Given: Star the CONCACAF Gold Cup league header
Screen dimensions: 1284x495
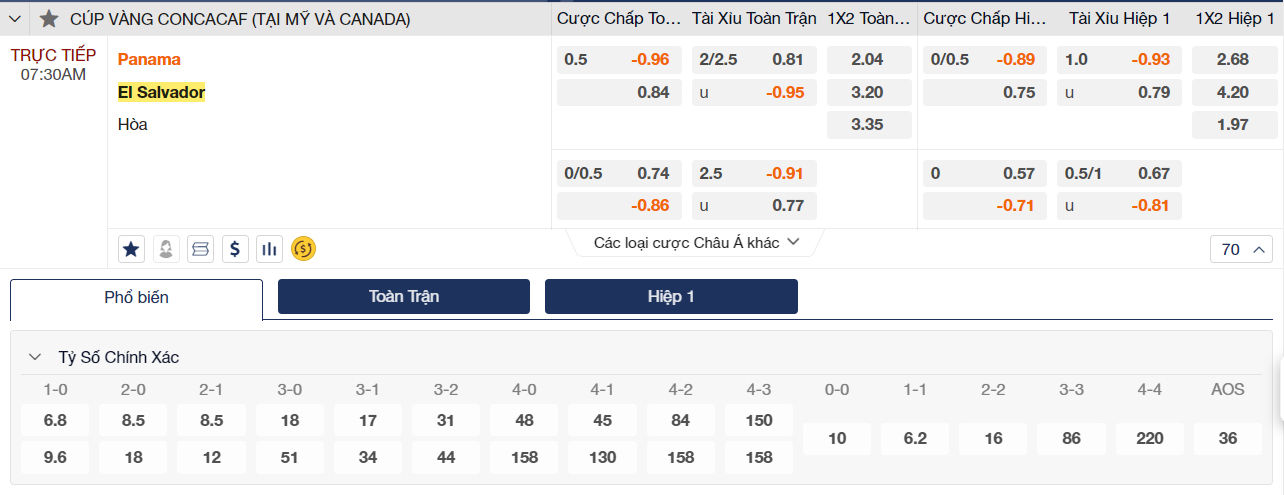Looking at the screenshot, I should tap(48, 19).
